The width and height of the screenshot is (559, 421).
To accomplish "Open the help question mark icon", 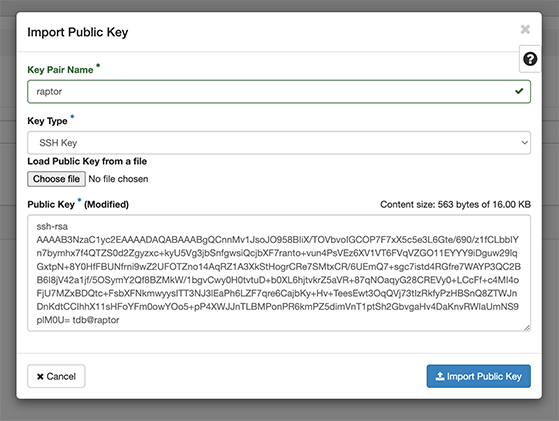I will coord(530,59).
